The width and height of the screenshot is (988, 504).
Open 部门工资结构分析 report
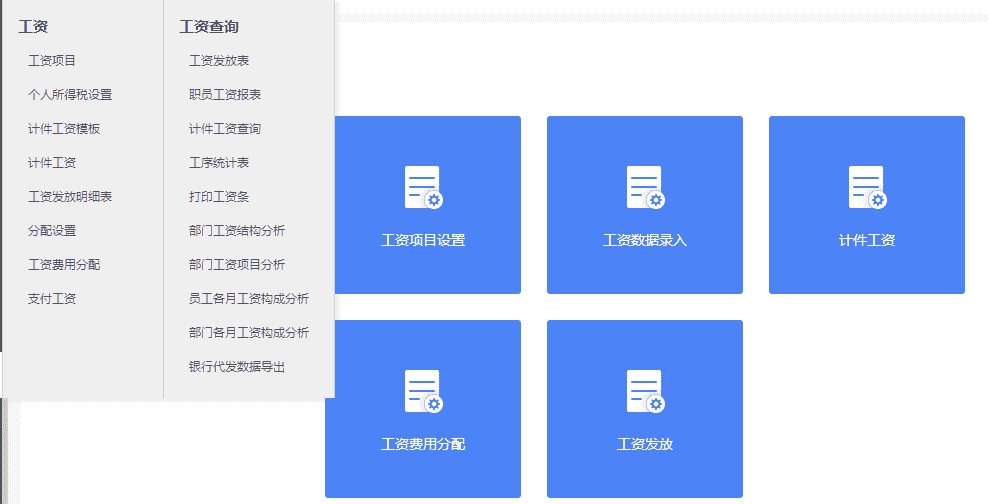[237, 231]
